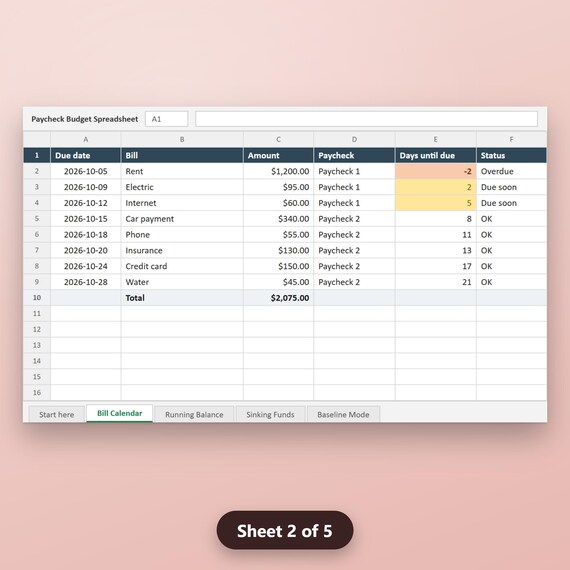
Task: Select the 2026-10-18 date cell
Action: click(x=85, y=234)
